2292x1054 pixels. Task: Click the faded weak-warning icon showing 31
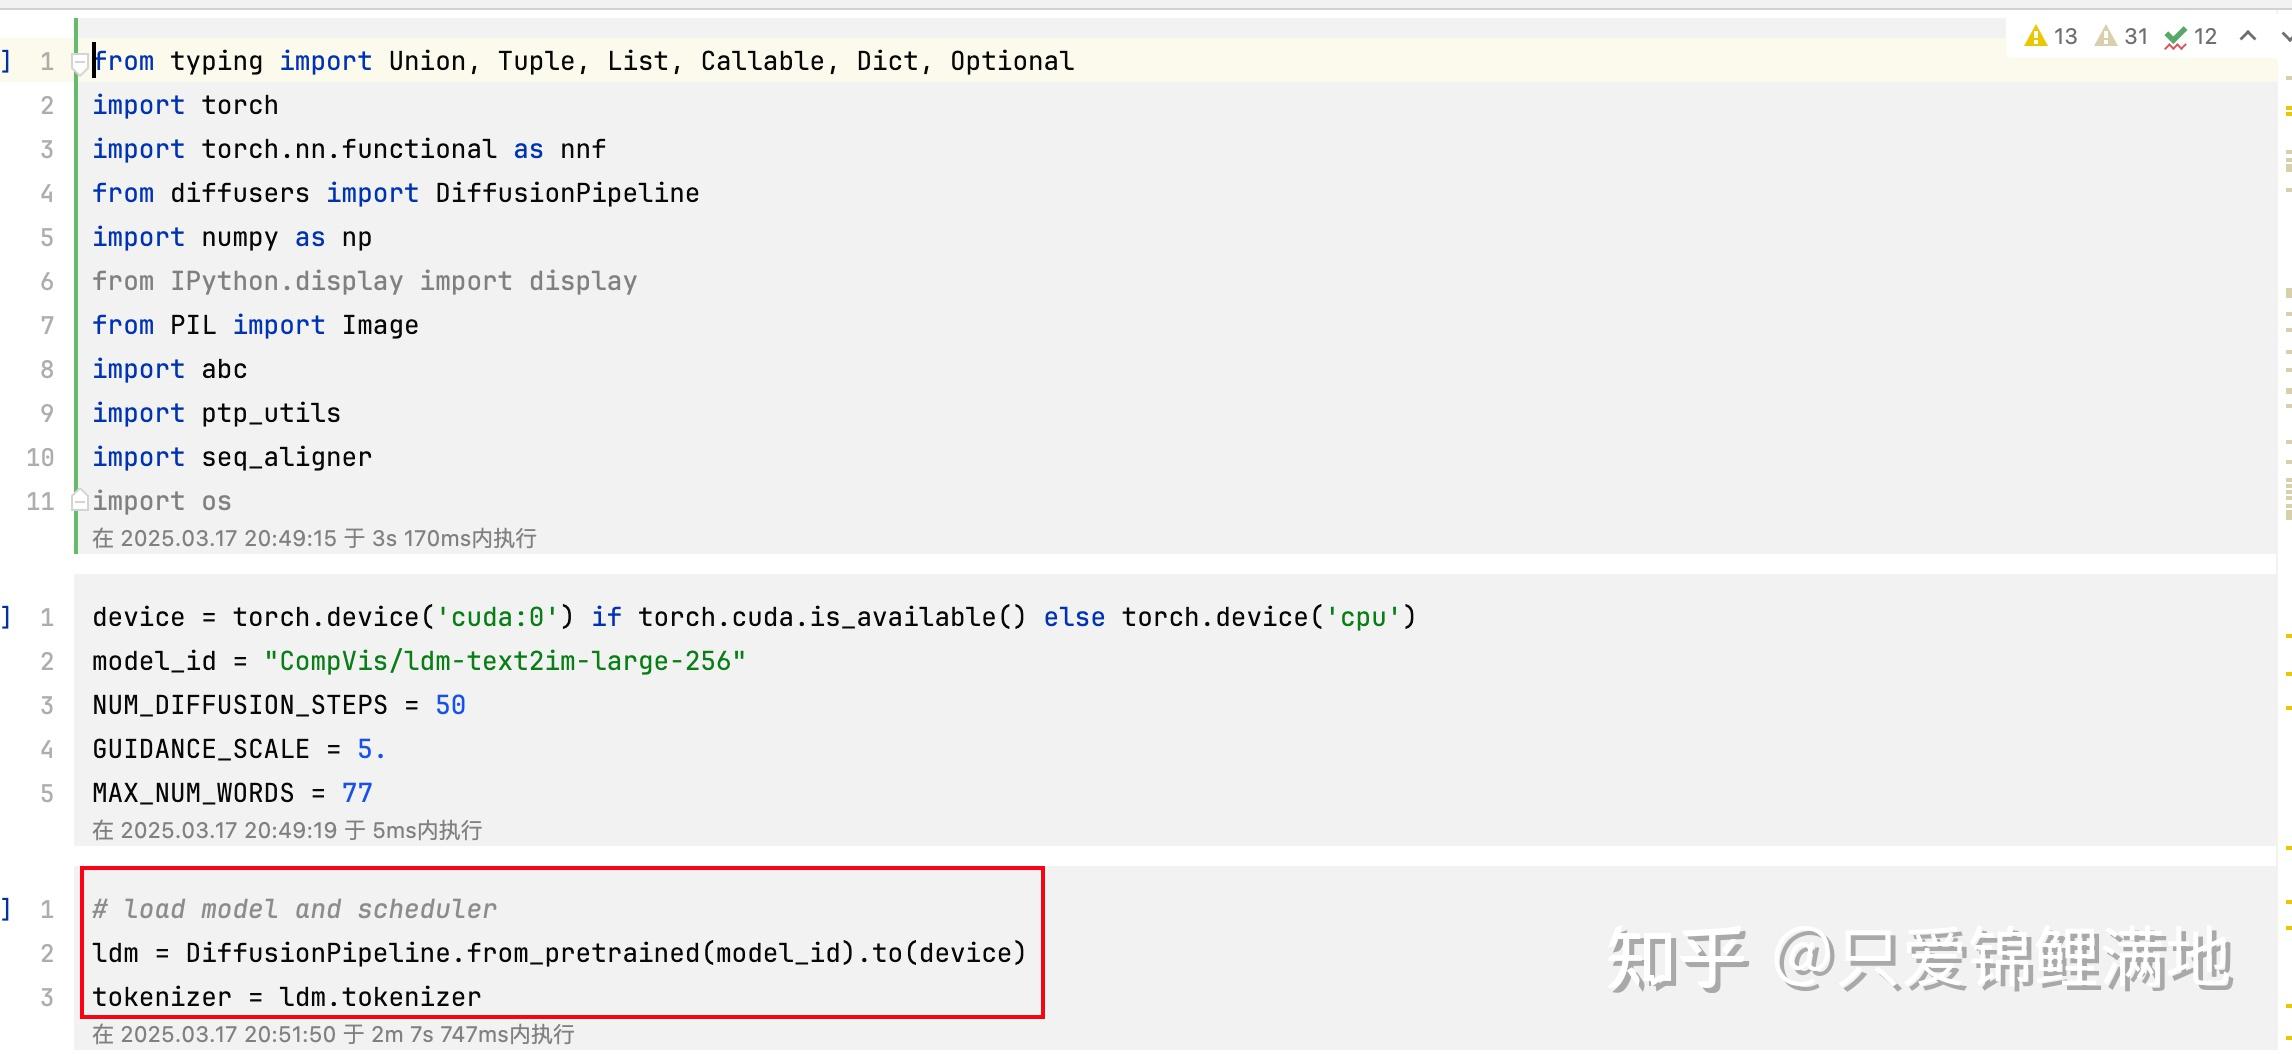pyautogui.click(x=2106, y=37)
